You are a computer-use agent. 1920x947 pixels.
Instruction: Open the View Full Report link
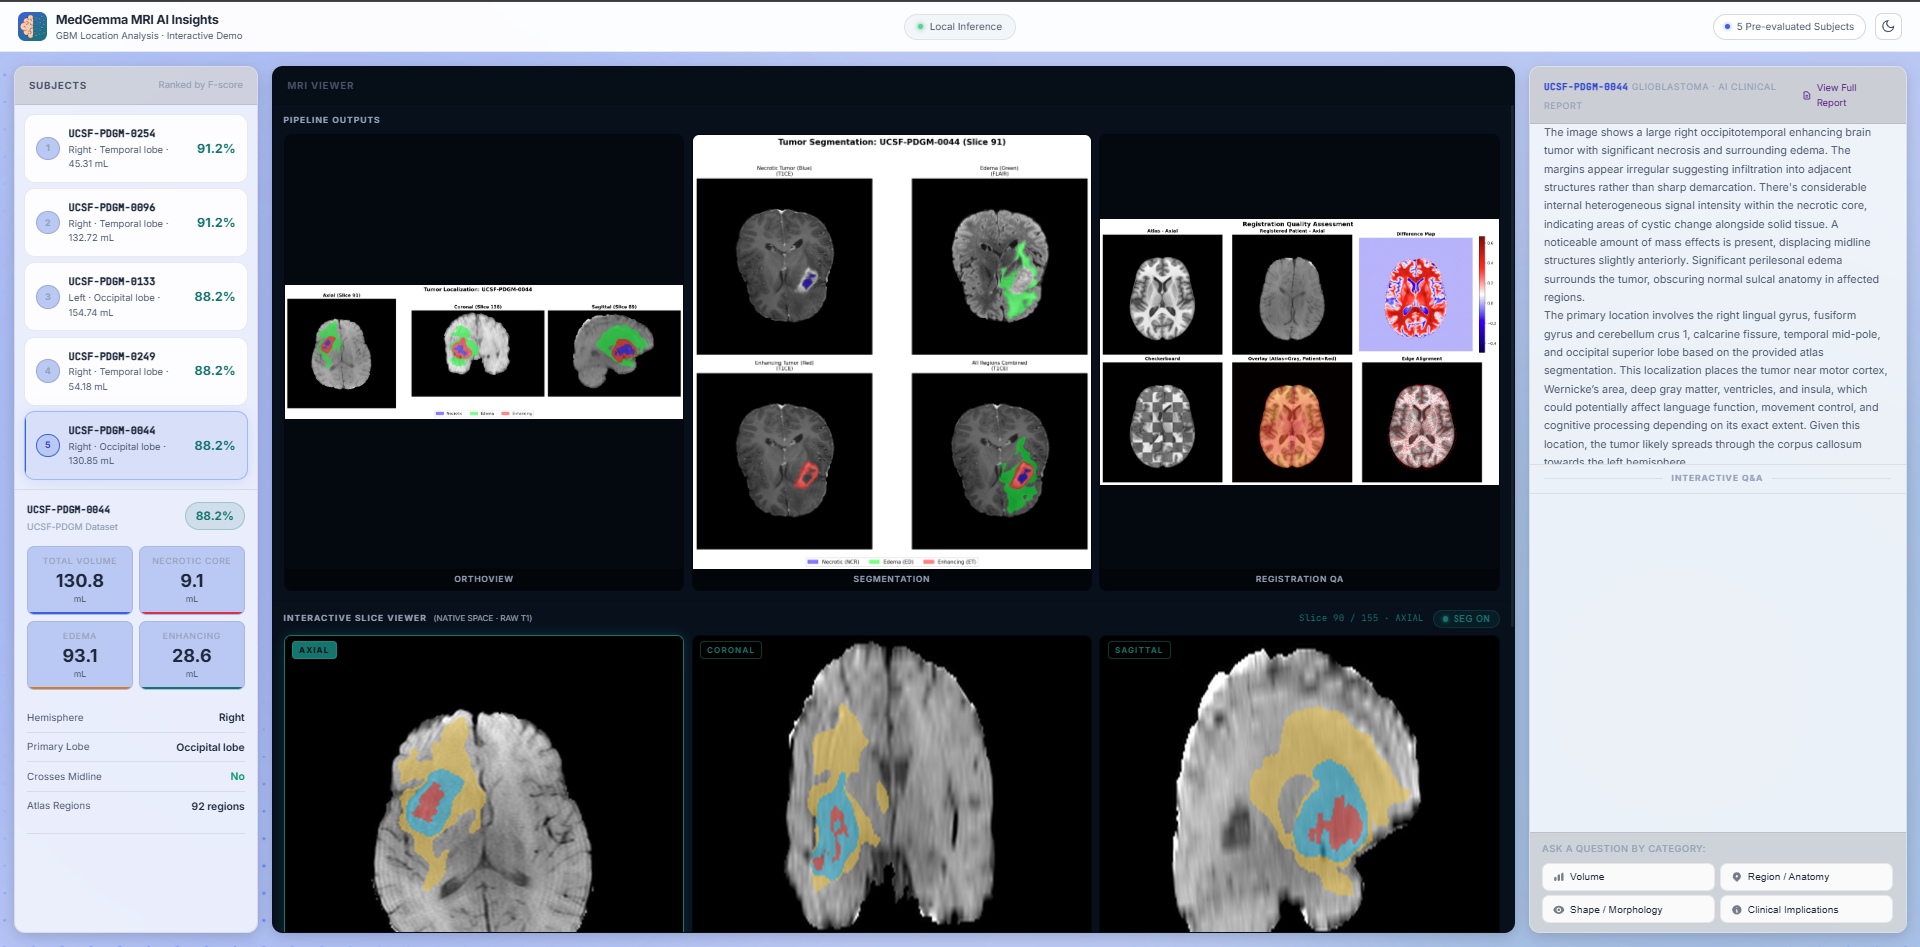[1836, 95]
